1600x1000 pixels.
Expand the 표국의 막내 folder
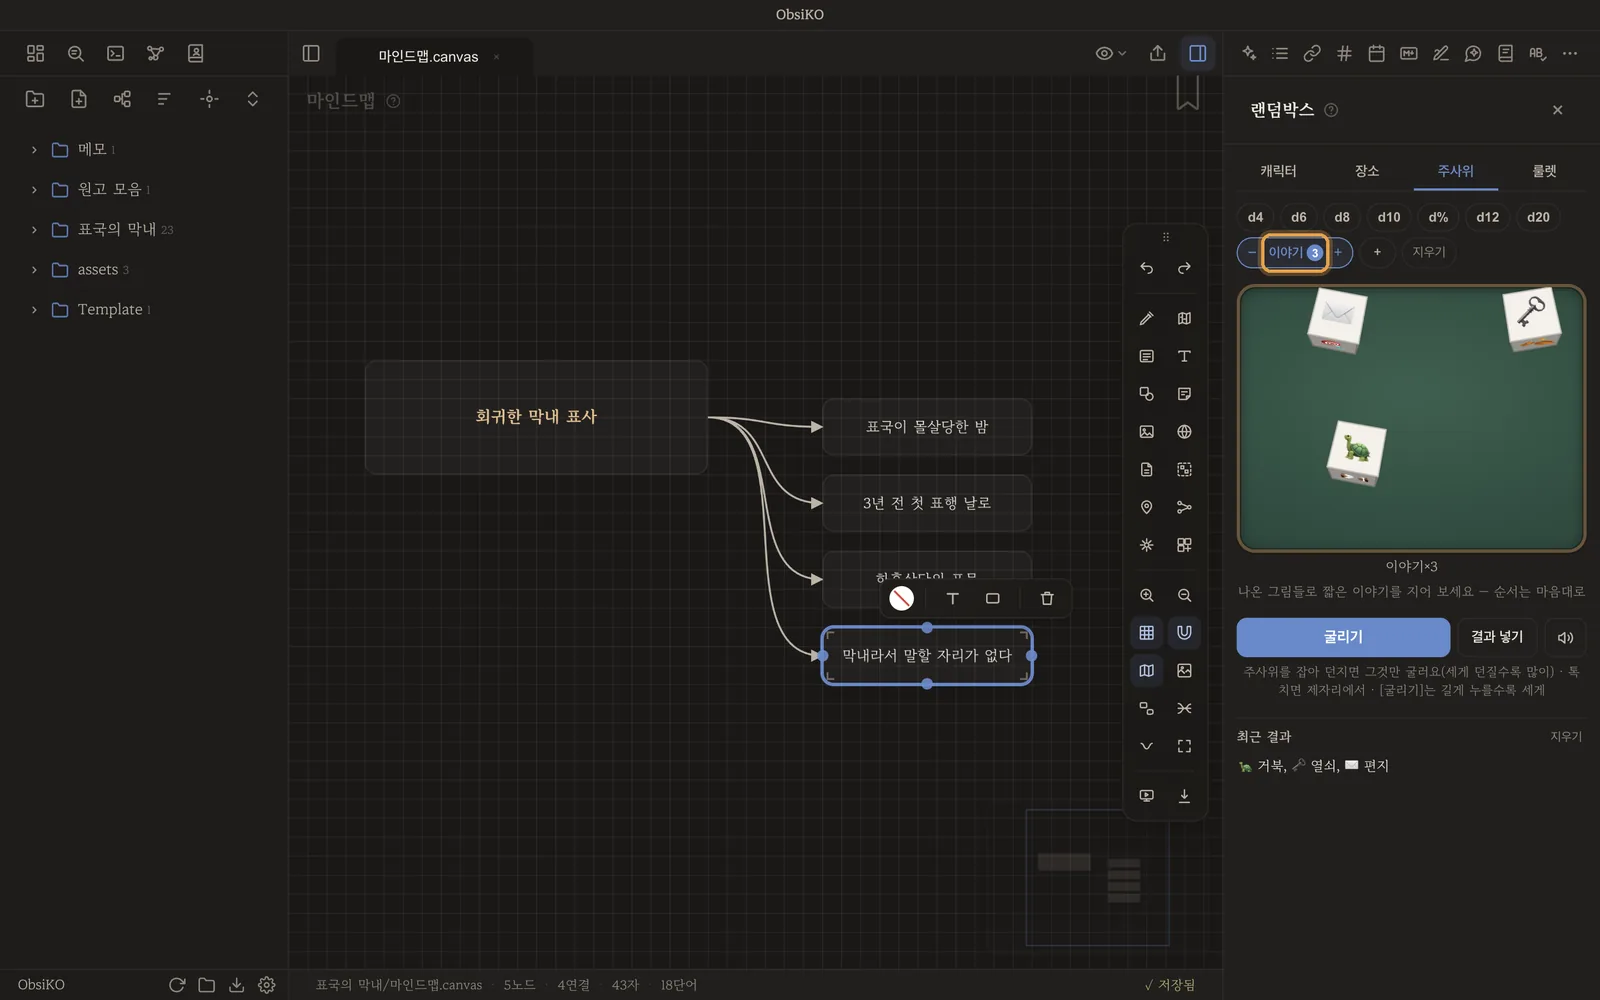pos(34,229)
